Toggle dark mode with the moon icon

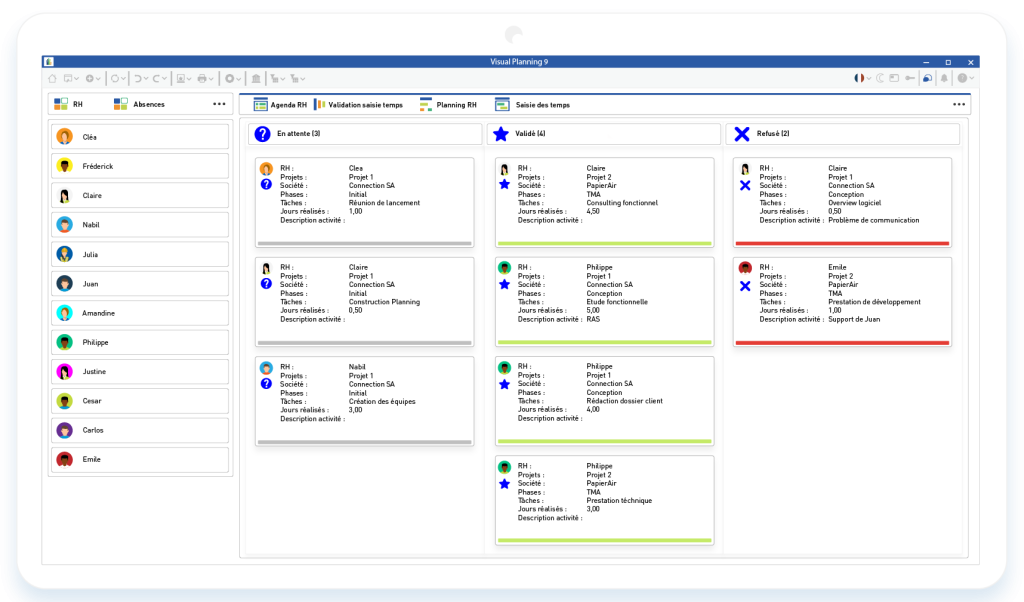[880, 78]
